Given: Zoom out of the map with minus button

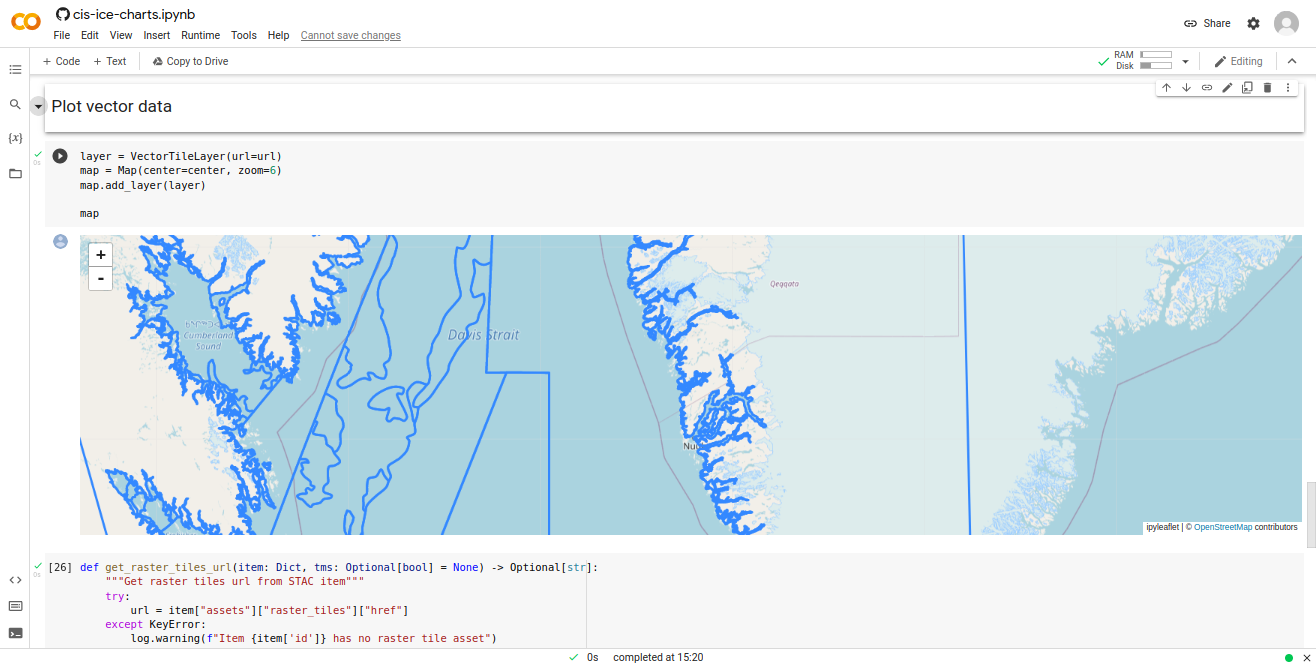Looking at the screenshot, I should pos(101,279).
